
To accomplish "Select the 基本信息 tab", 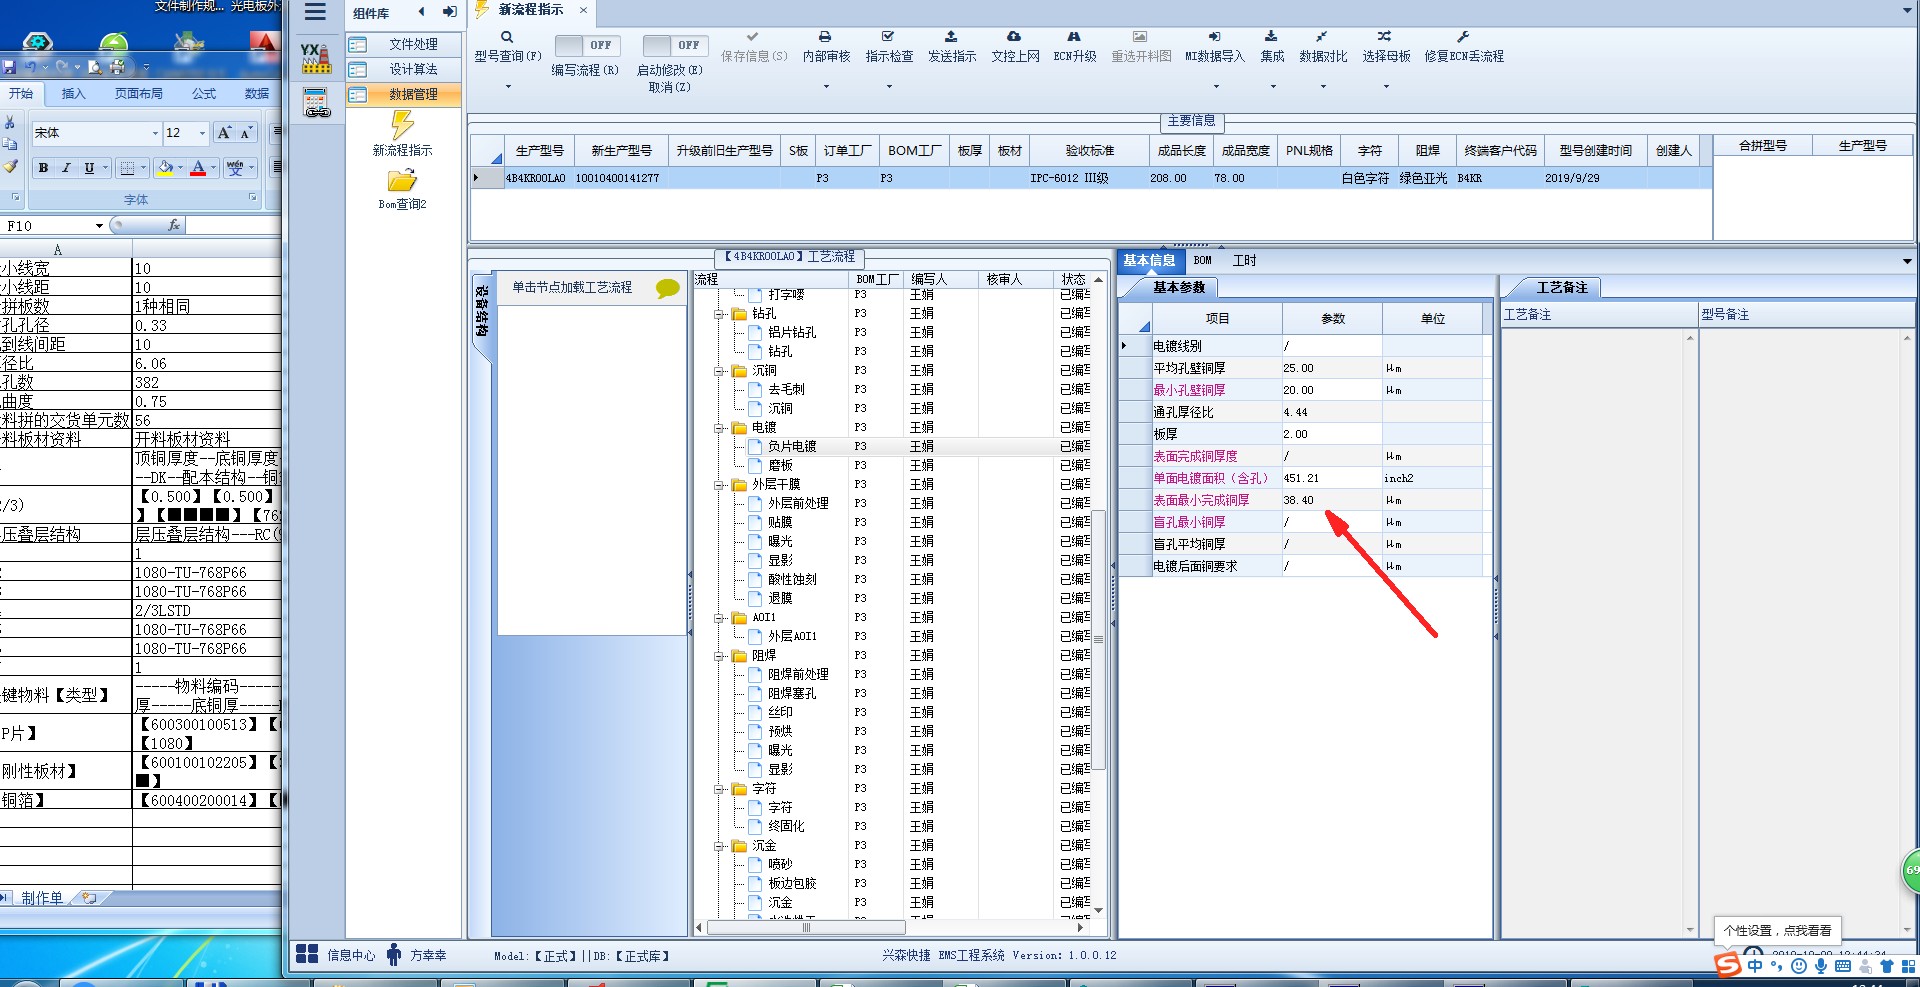I will 1149,261.
